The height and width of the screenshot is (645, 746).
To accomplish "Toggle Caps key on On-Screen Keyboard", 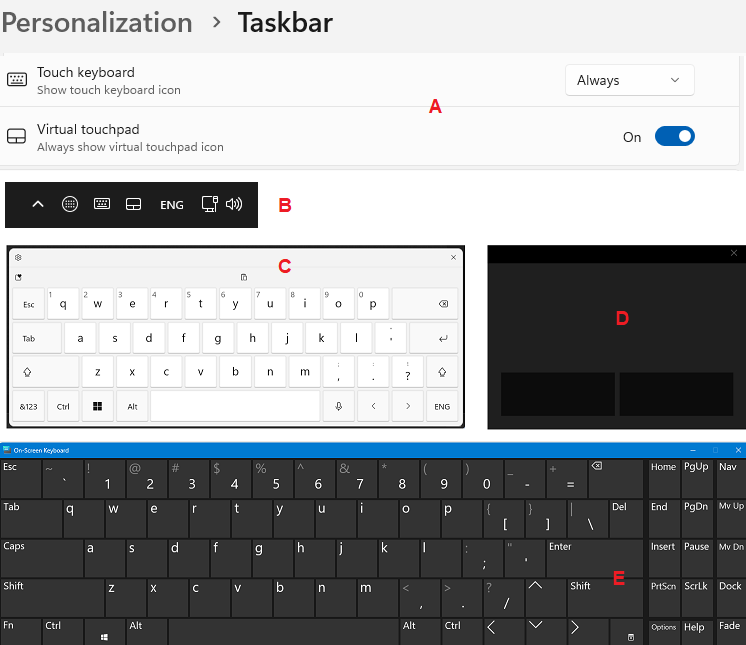I will (x=42, y=558).
